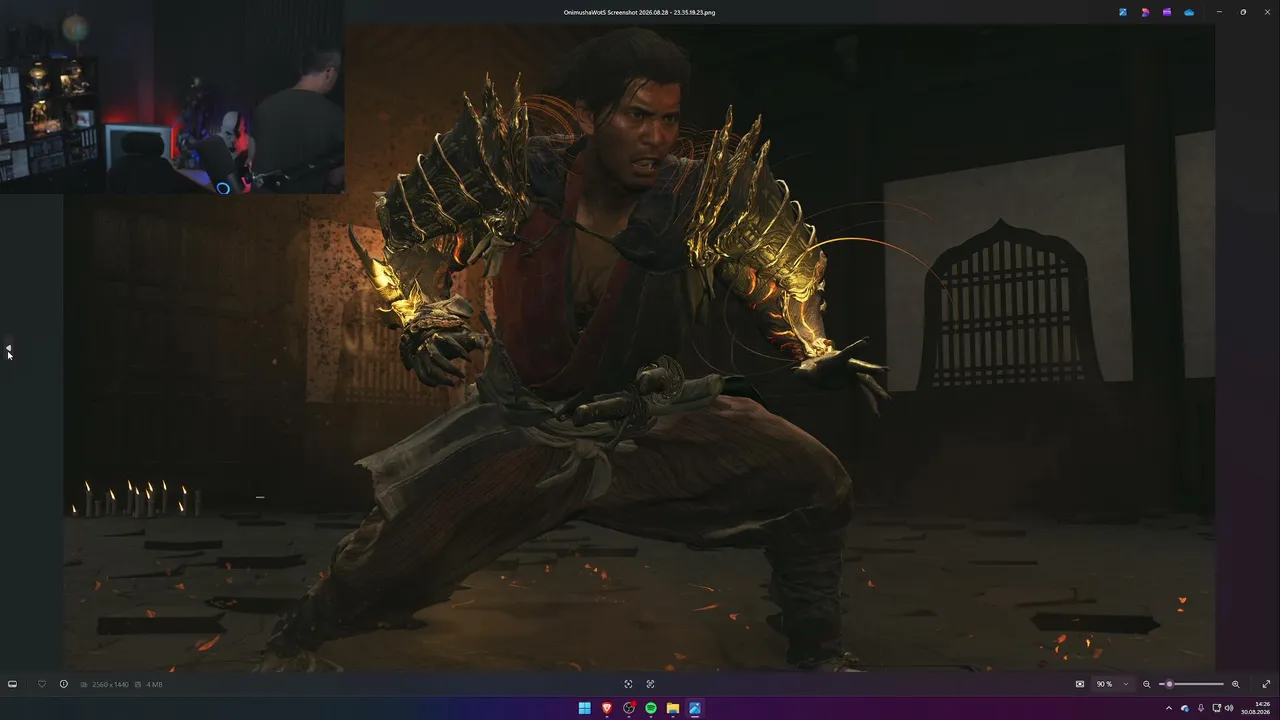The width and height of the screenshot is (1280, 720).
Task: Click the OneDrive cloud icon in system tray
Action: coord(1185,708)
